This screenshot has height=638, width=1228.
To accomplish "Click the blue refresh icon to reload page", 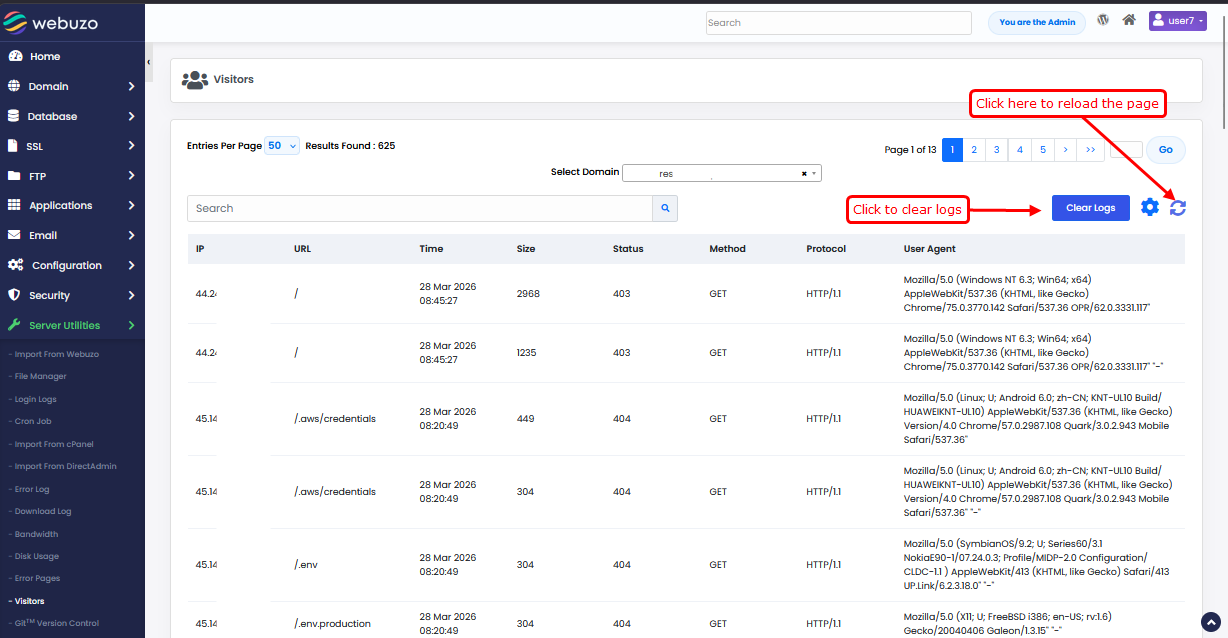I will 1178,208.
